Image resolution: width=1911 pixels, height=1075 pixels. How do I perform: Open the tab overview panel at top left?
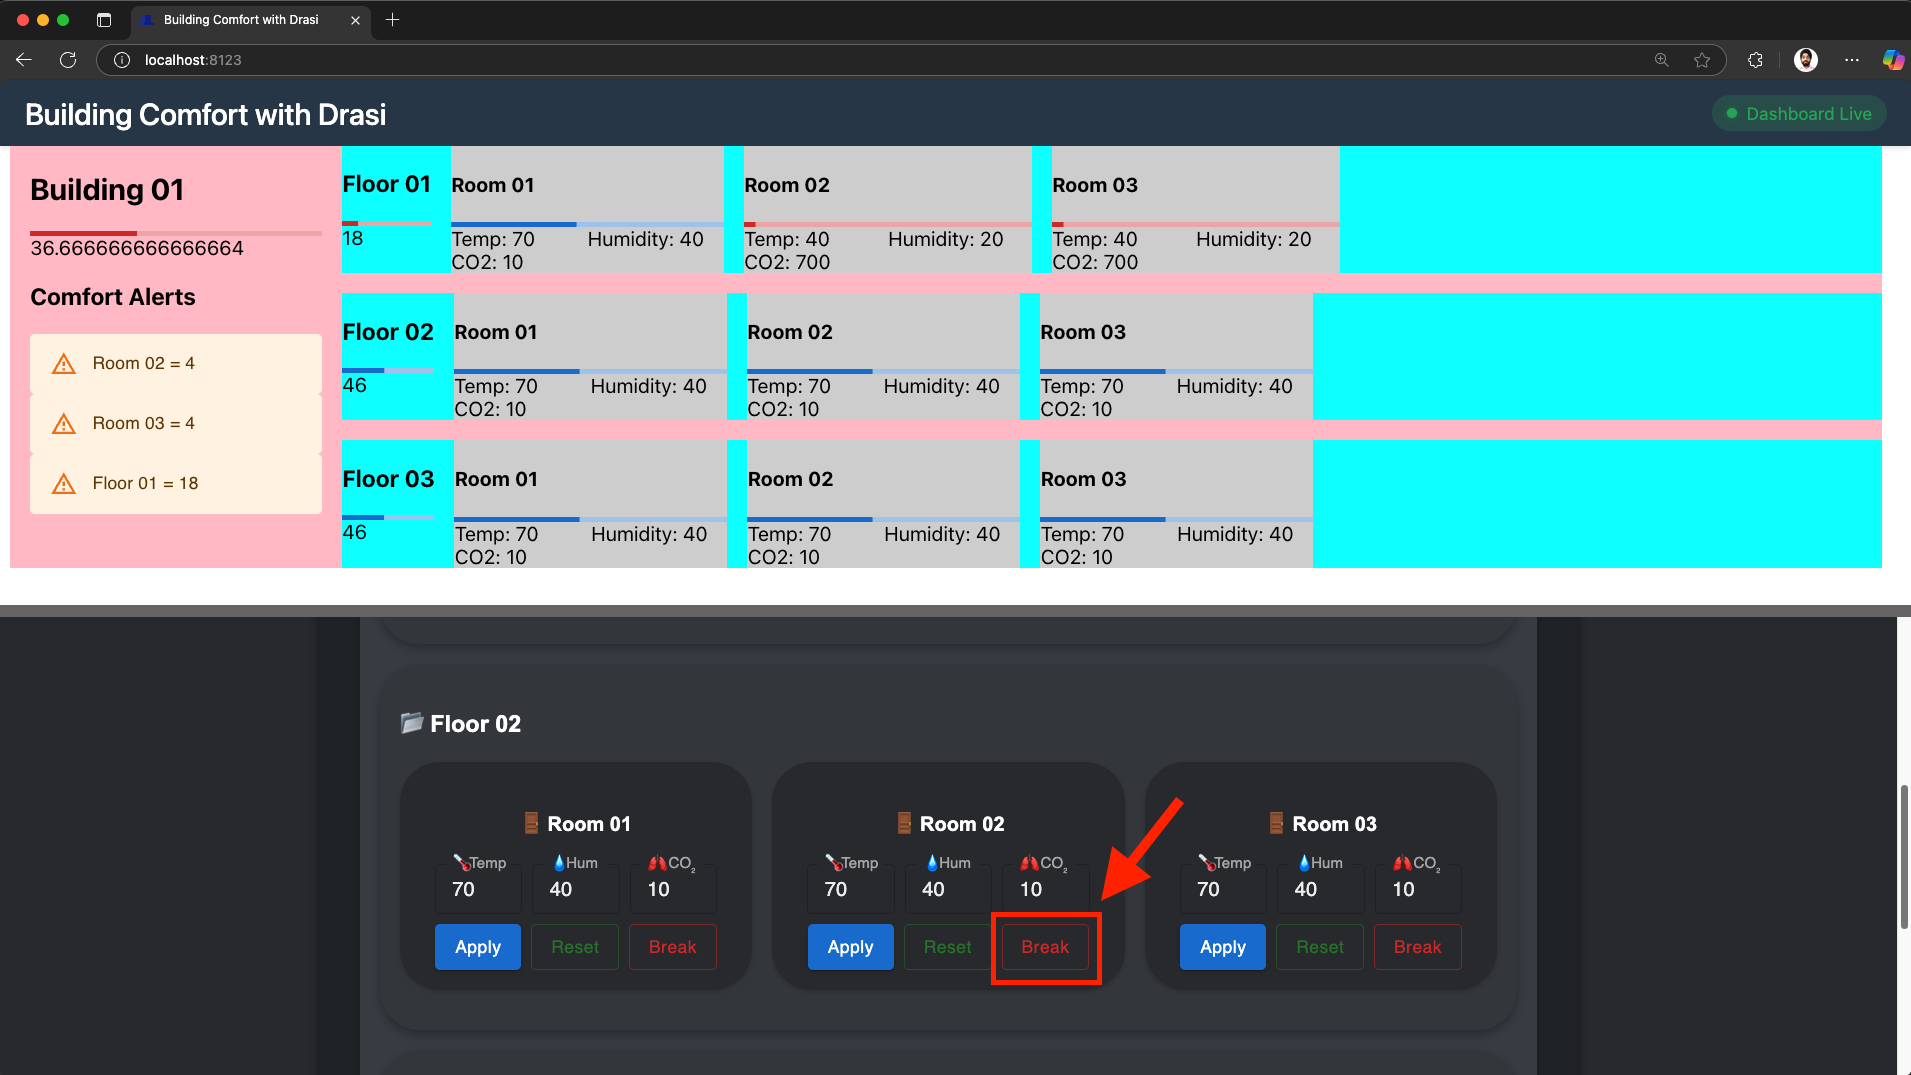(x=103, y=19)
